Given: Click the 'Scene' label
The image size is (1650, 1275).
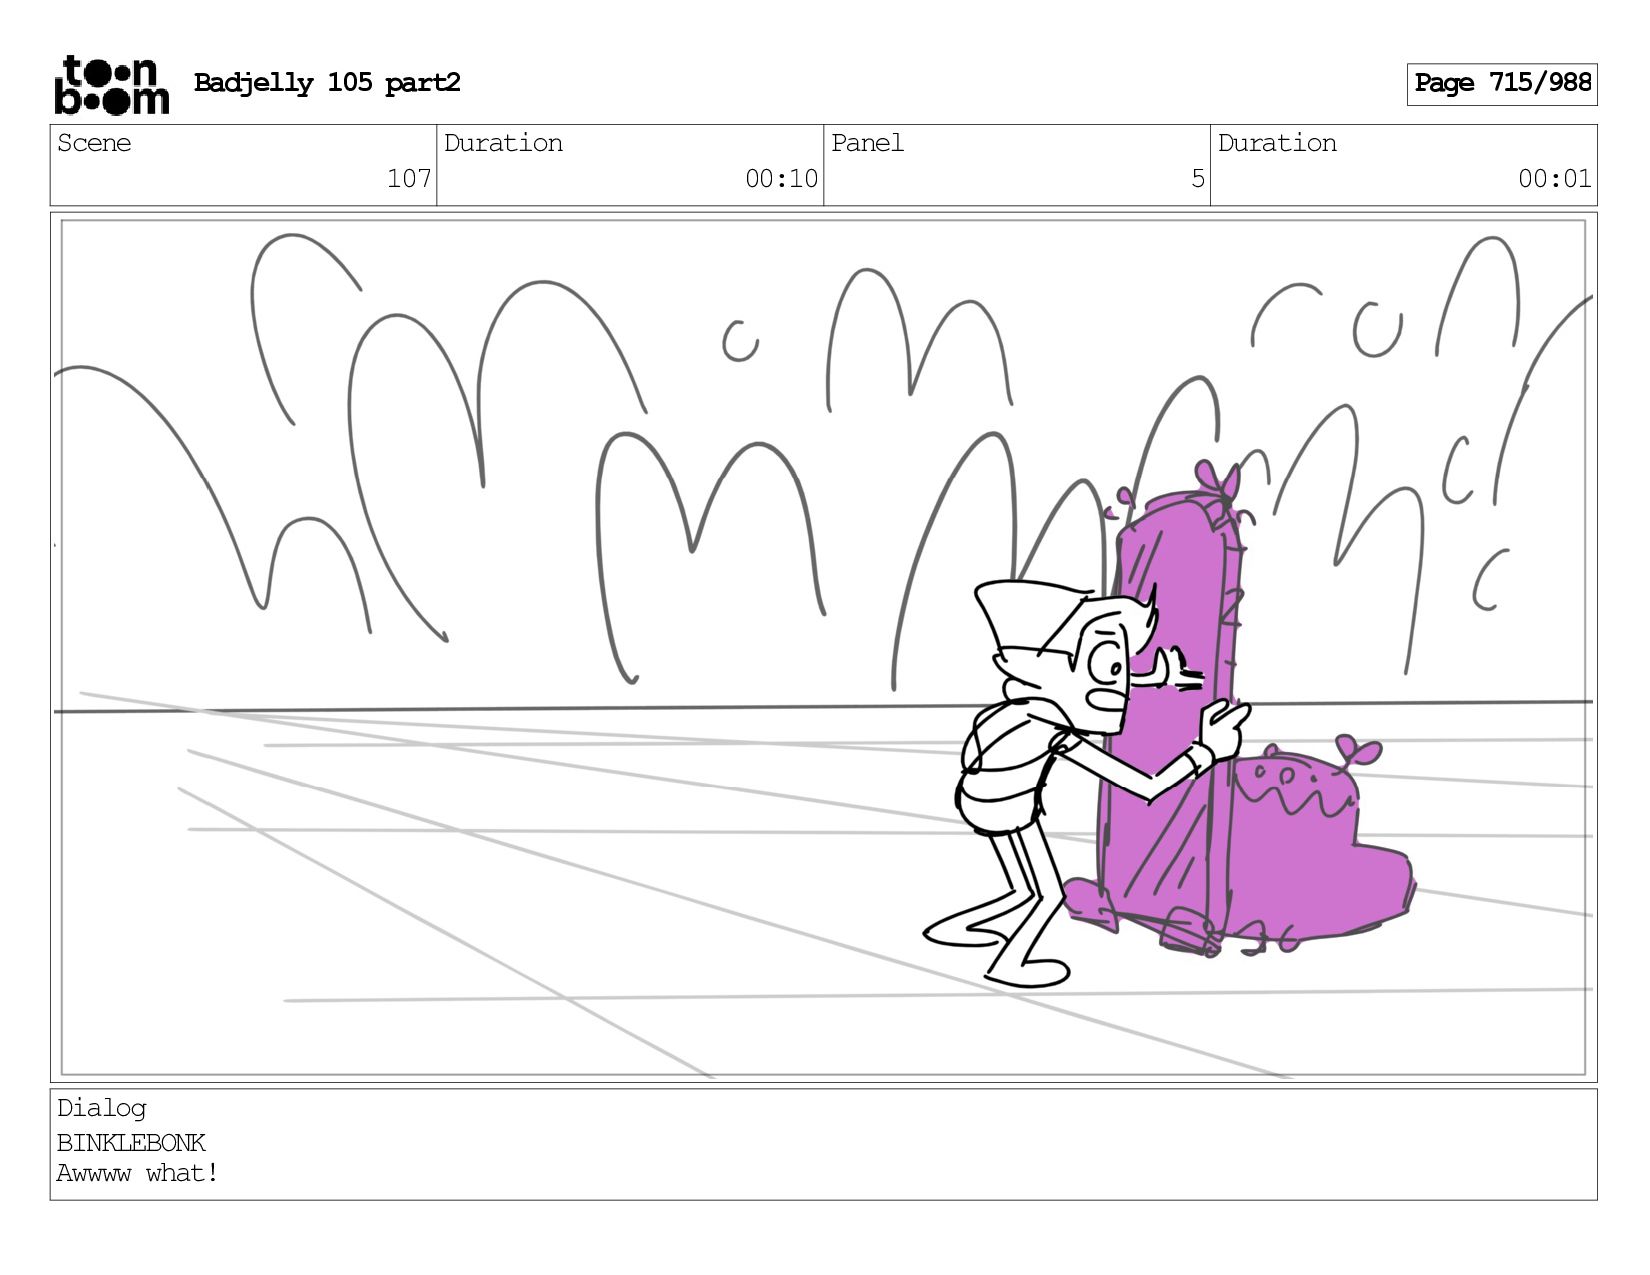Looking at the screenshot, I should 94,143.
